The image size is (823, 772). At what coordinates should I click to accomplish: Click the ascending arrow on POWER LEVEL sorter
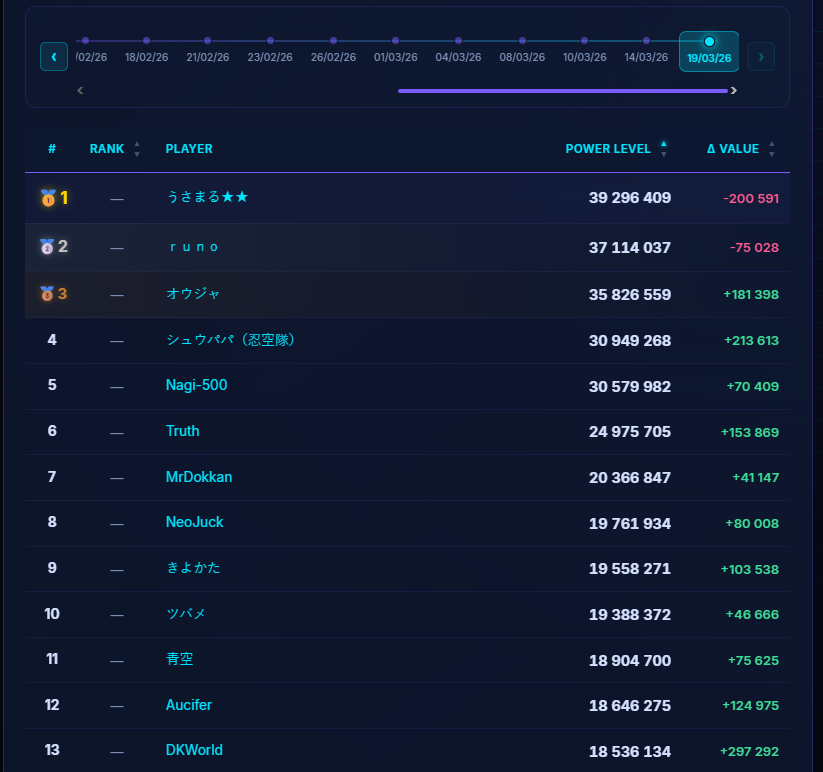662,143
